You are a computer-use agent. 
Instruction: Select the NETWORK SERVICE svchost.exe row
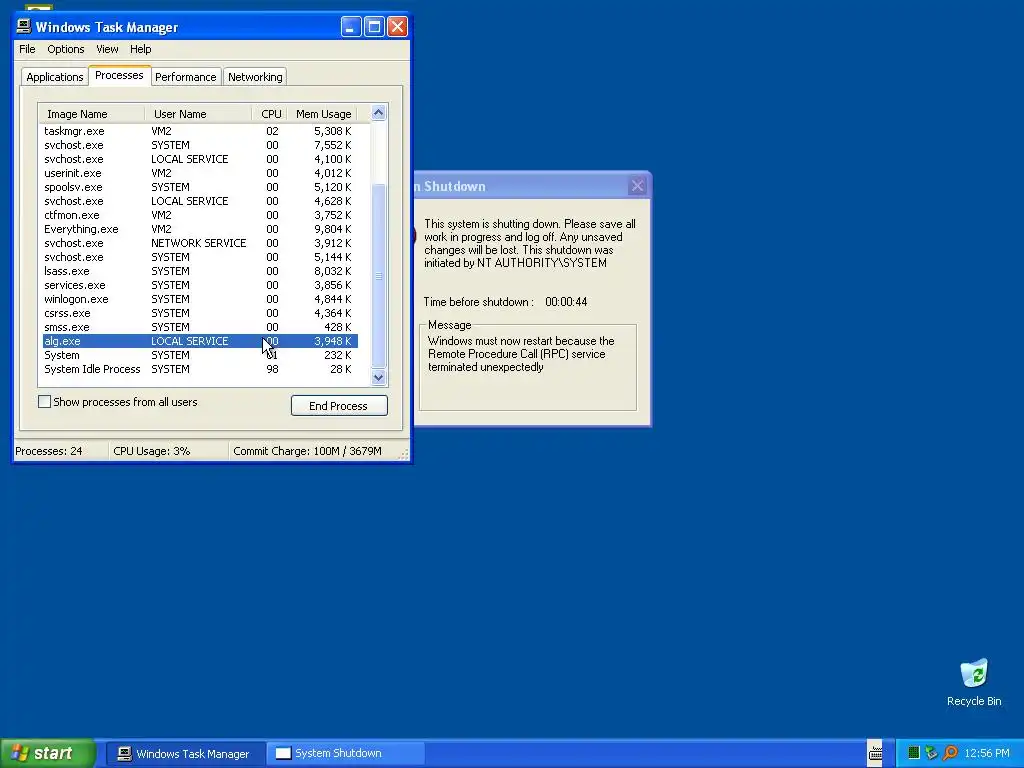200,243
